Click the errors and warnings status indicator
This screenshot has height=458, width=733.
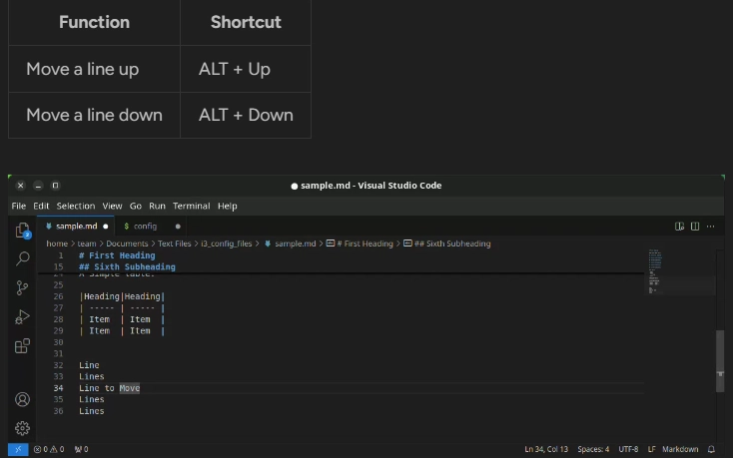pyautogui.click(x=48, y=449)
